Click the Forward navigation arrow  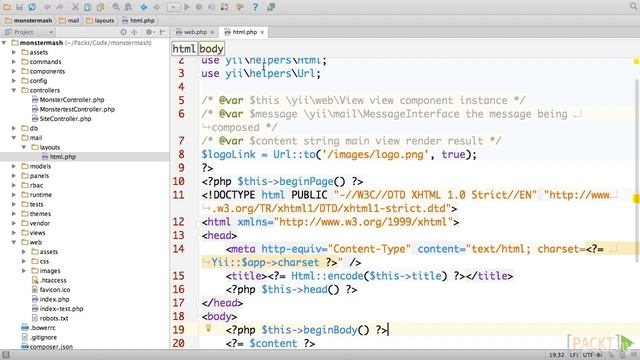point(156,7)
